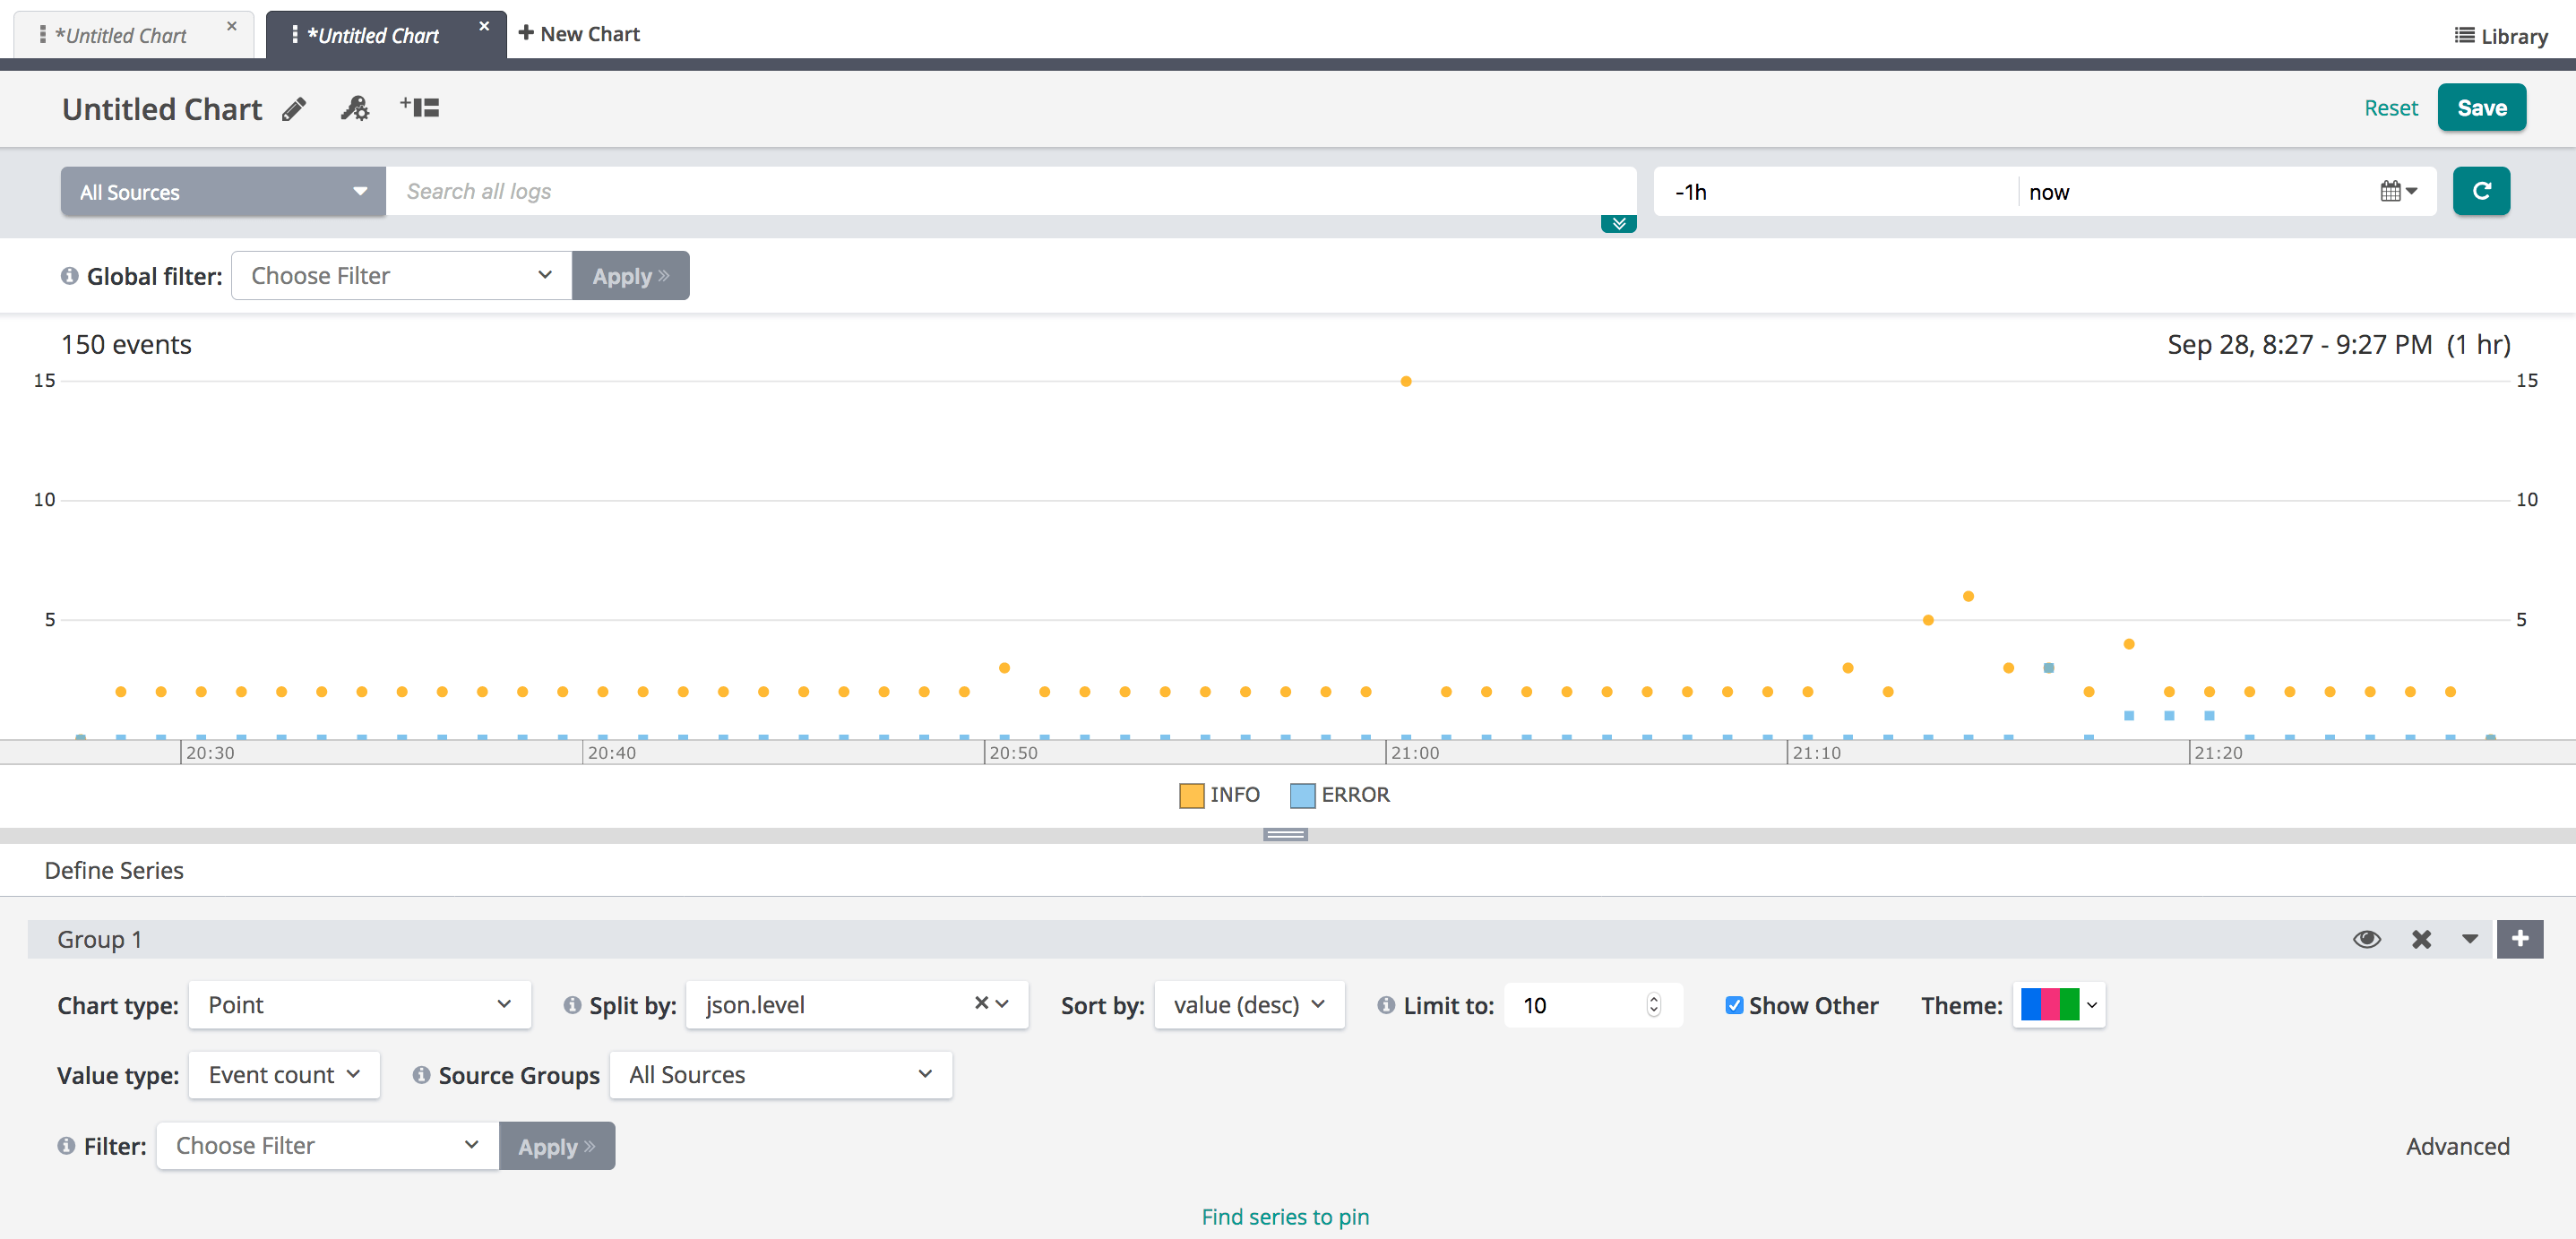Expand the All Sources search dropdown
Screen dimensions: 2576x1239
[223, 192]
